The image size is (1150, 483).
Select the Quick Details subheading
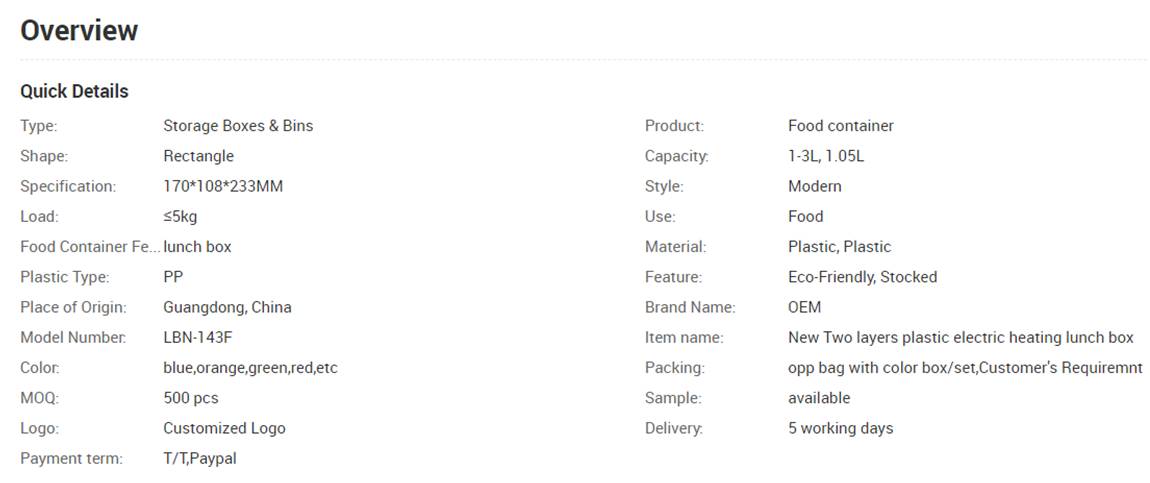click(x=74, y=92)
